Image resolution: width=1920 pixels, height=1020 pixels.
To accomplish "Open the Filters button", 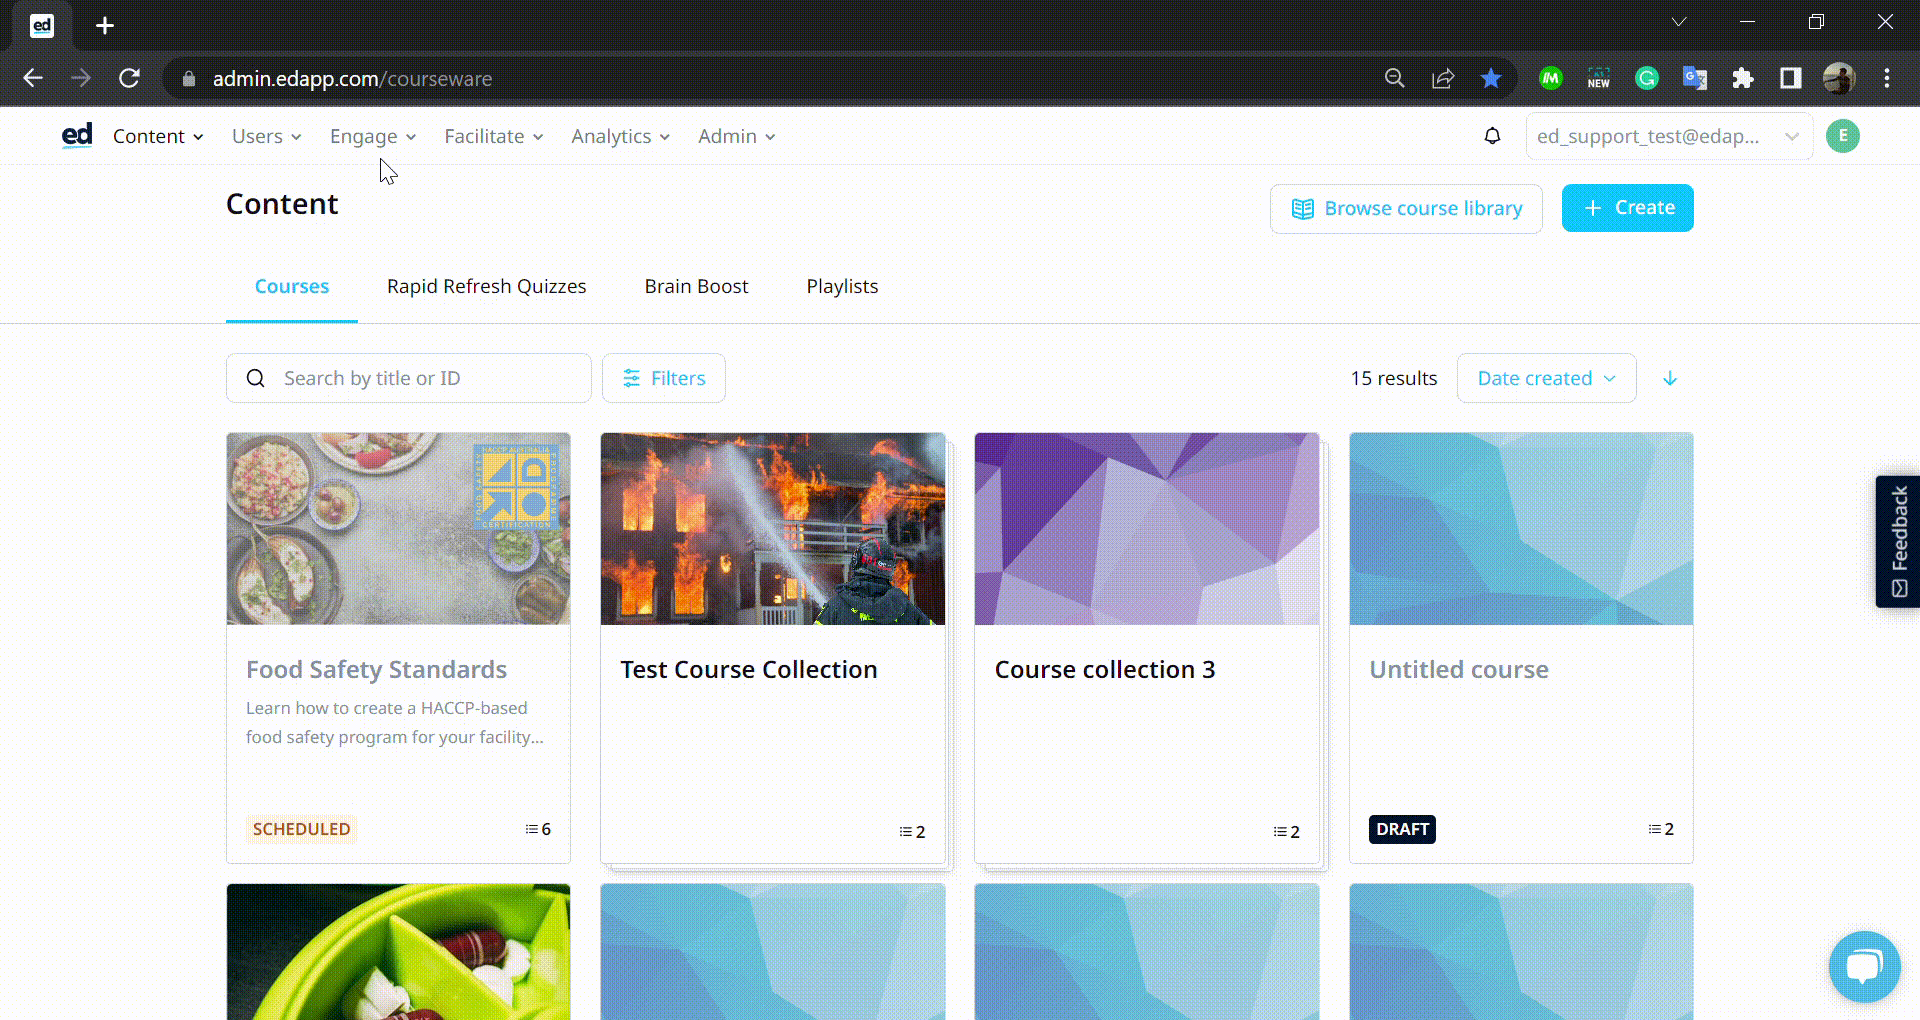I will tap(664, 378).
